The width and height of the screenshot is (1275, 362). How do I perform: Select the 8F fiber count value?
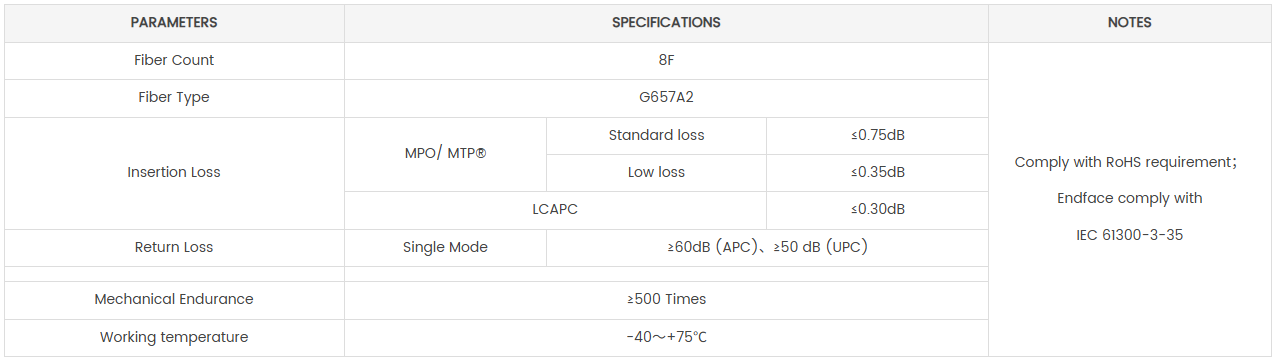pyautogui.click(x=666, y=61)
